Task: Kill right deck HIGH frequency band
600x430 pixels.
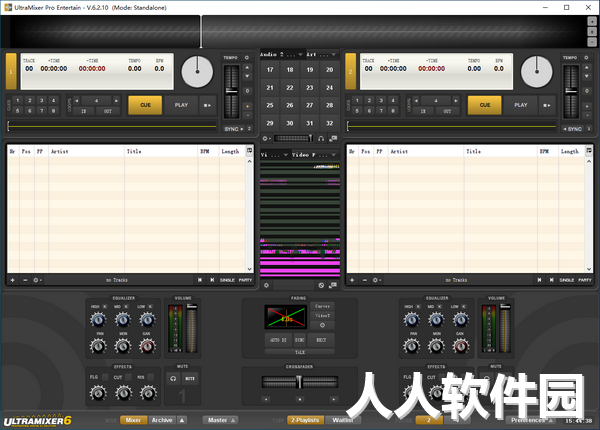Action: pos(418,306)
